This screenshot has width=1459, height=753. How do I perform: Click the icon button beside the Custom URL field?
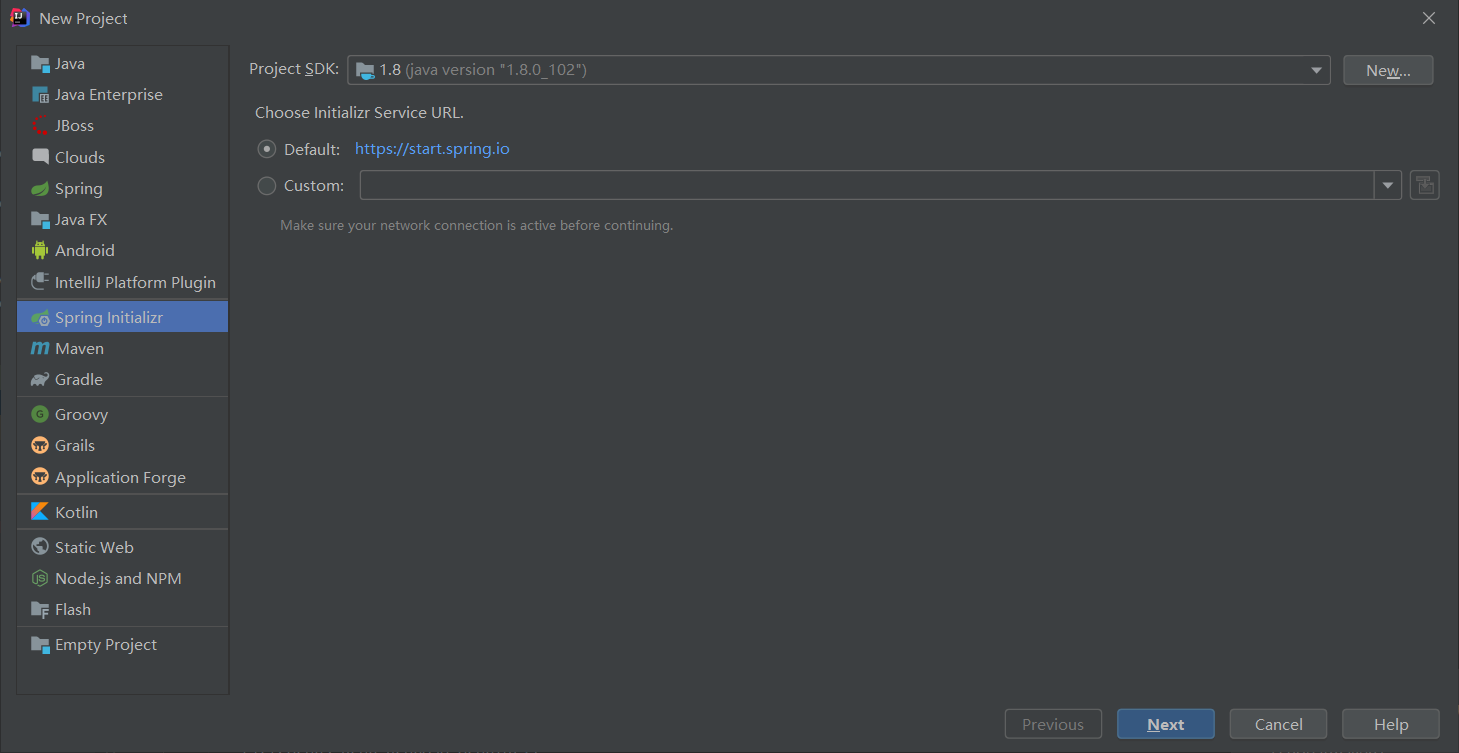pos(1425,185)
